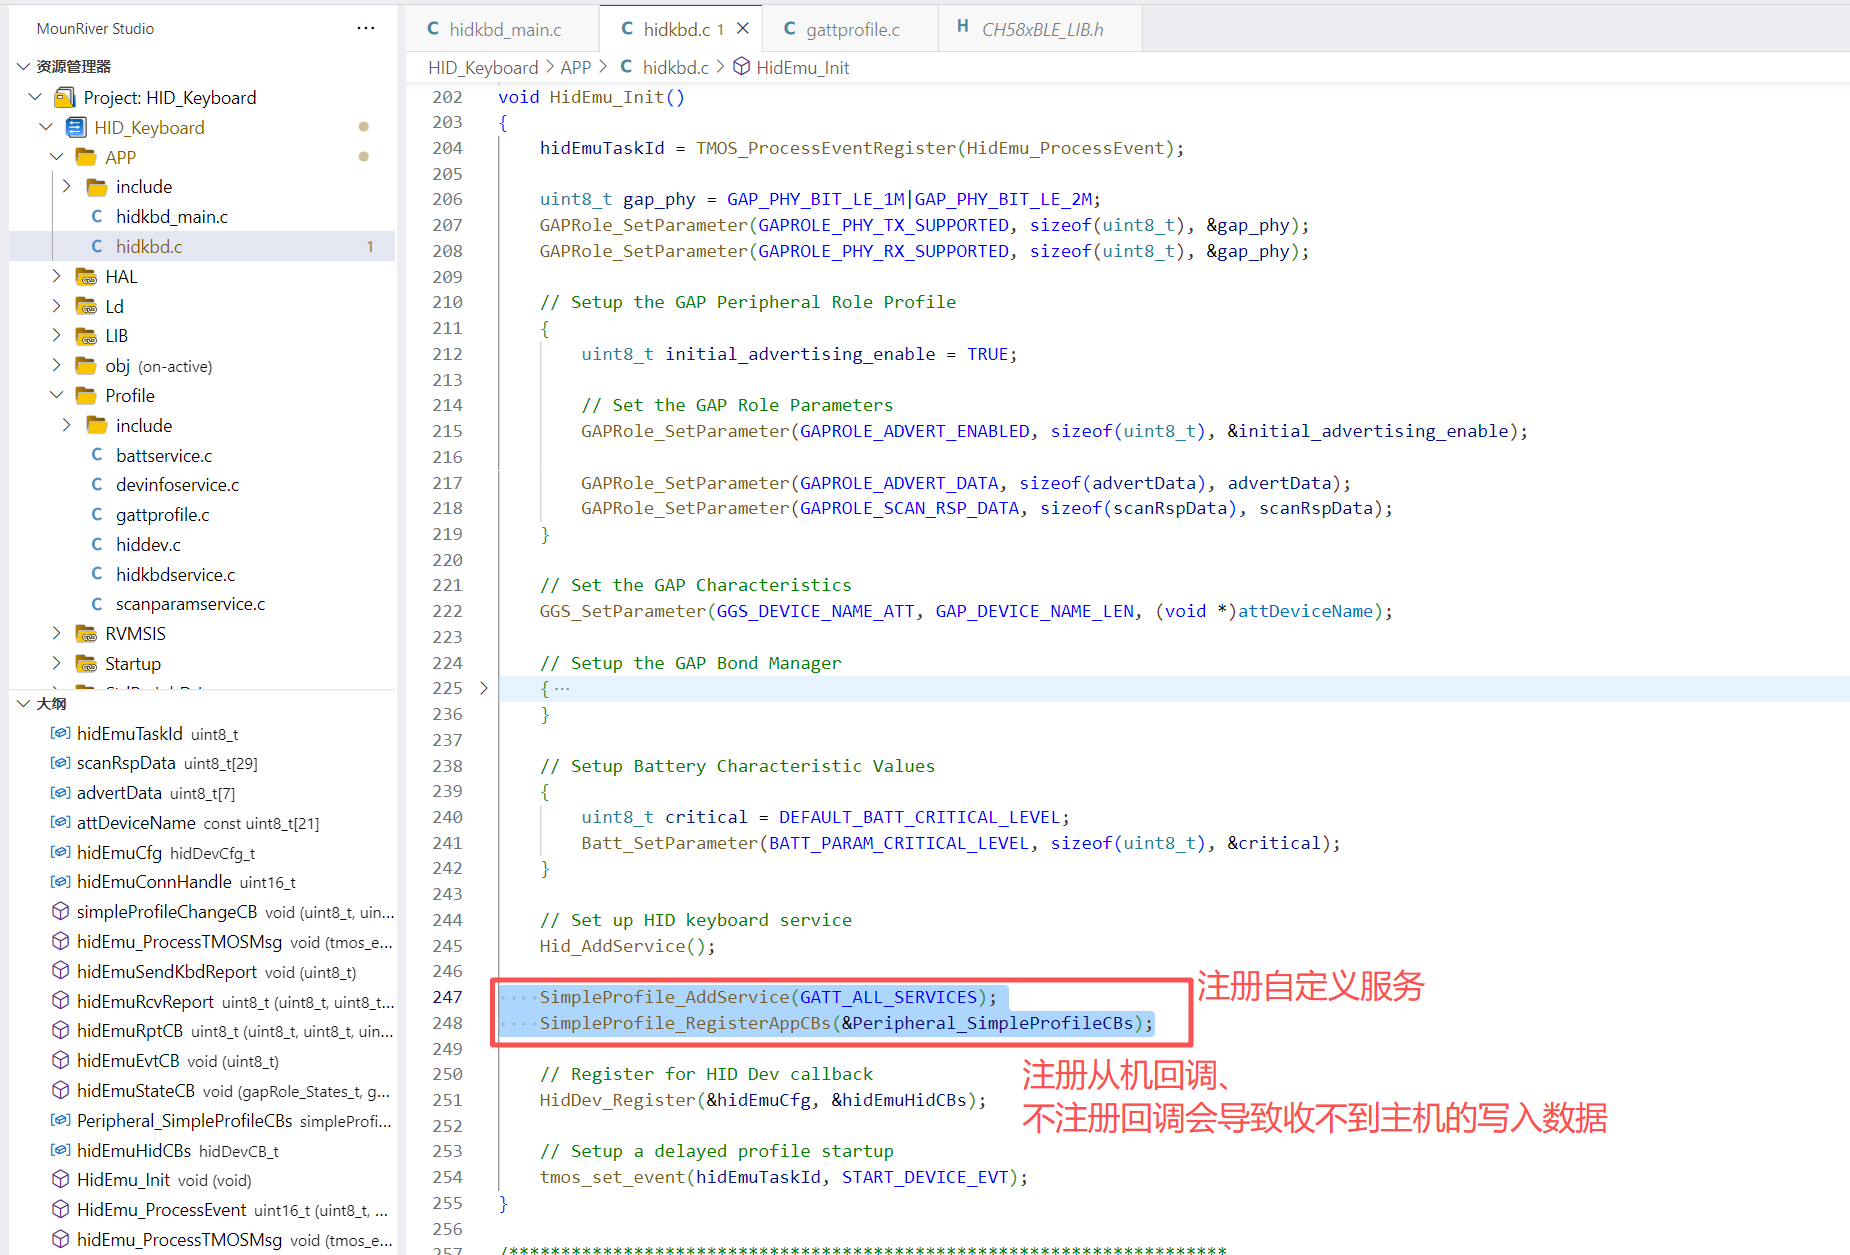Expand the RVMSIS folder

click(x=57, y=633)
